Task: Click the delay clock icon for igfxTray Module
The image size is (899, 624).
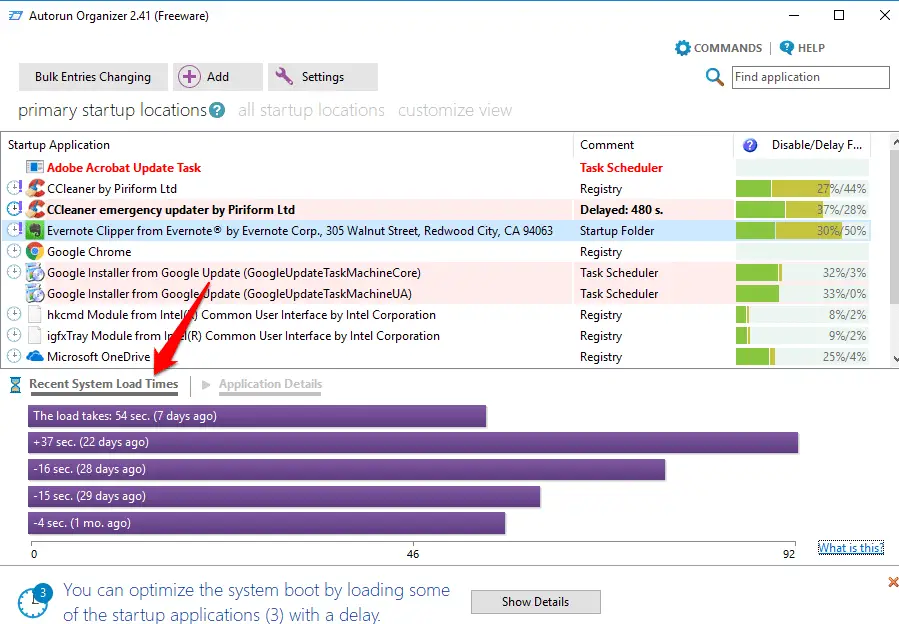Action: point(14,335)
